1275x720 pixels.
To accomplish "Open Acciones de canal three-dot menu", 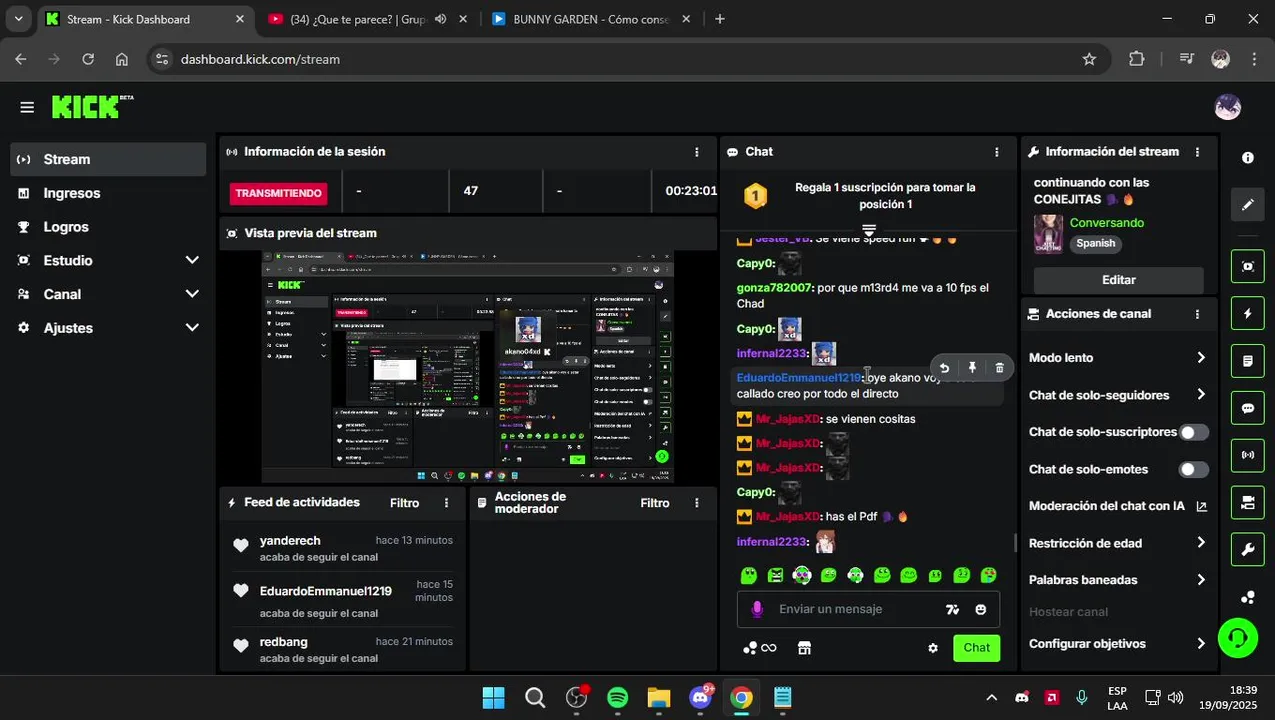I will coord(1198,314).
